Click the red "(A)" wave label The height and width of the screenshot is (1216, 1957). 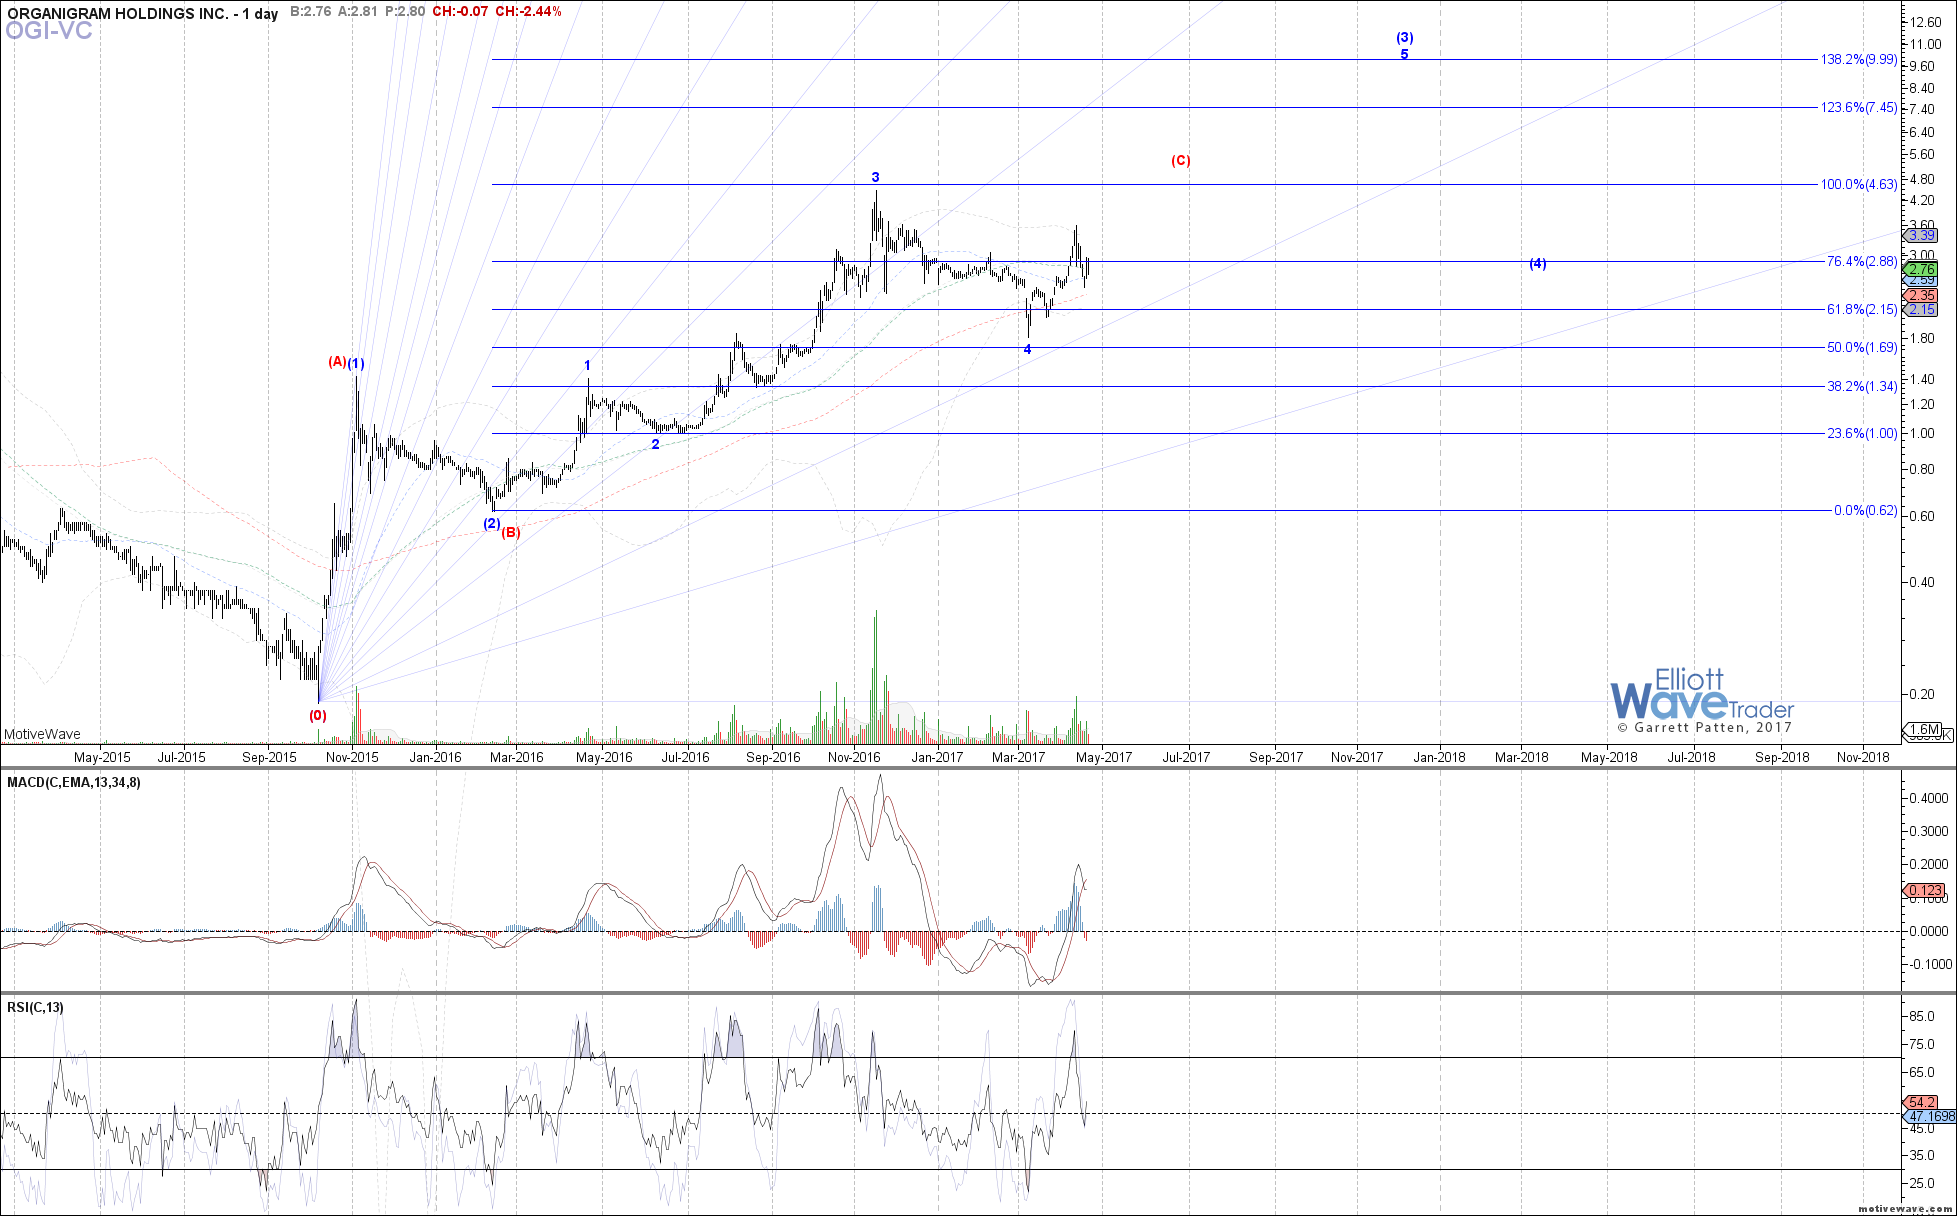[x=337, y=362]
